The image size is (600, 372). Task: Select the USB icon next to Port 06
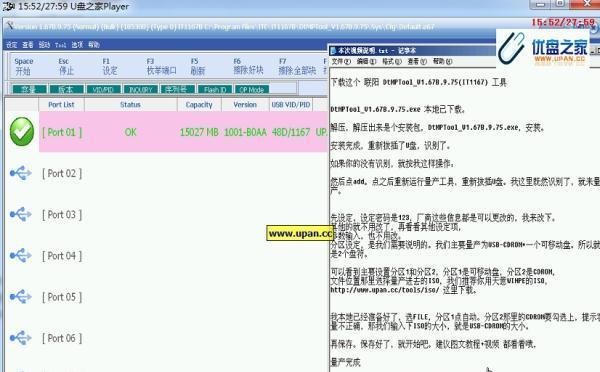point(21,338)
